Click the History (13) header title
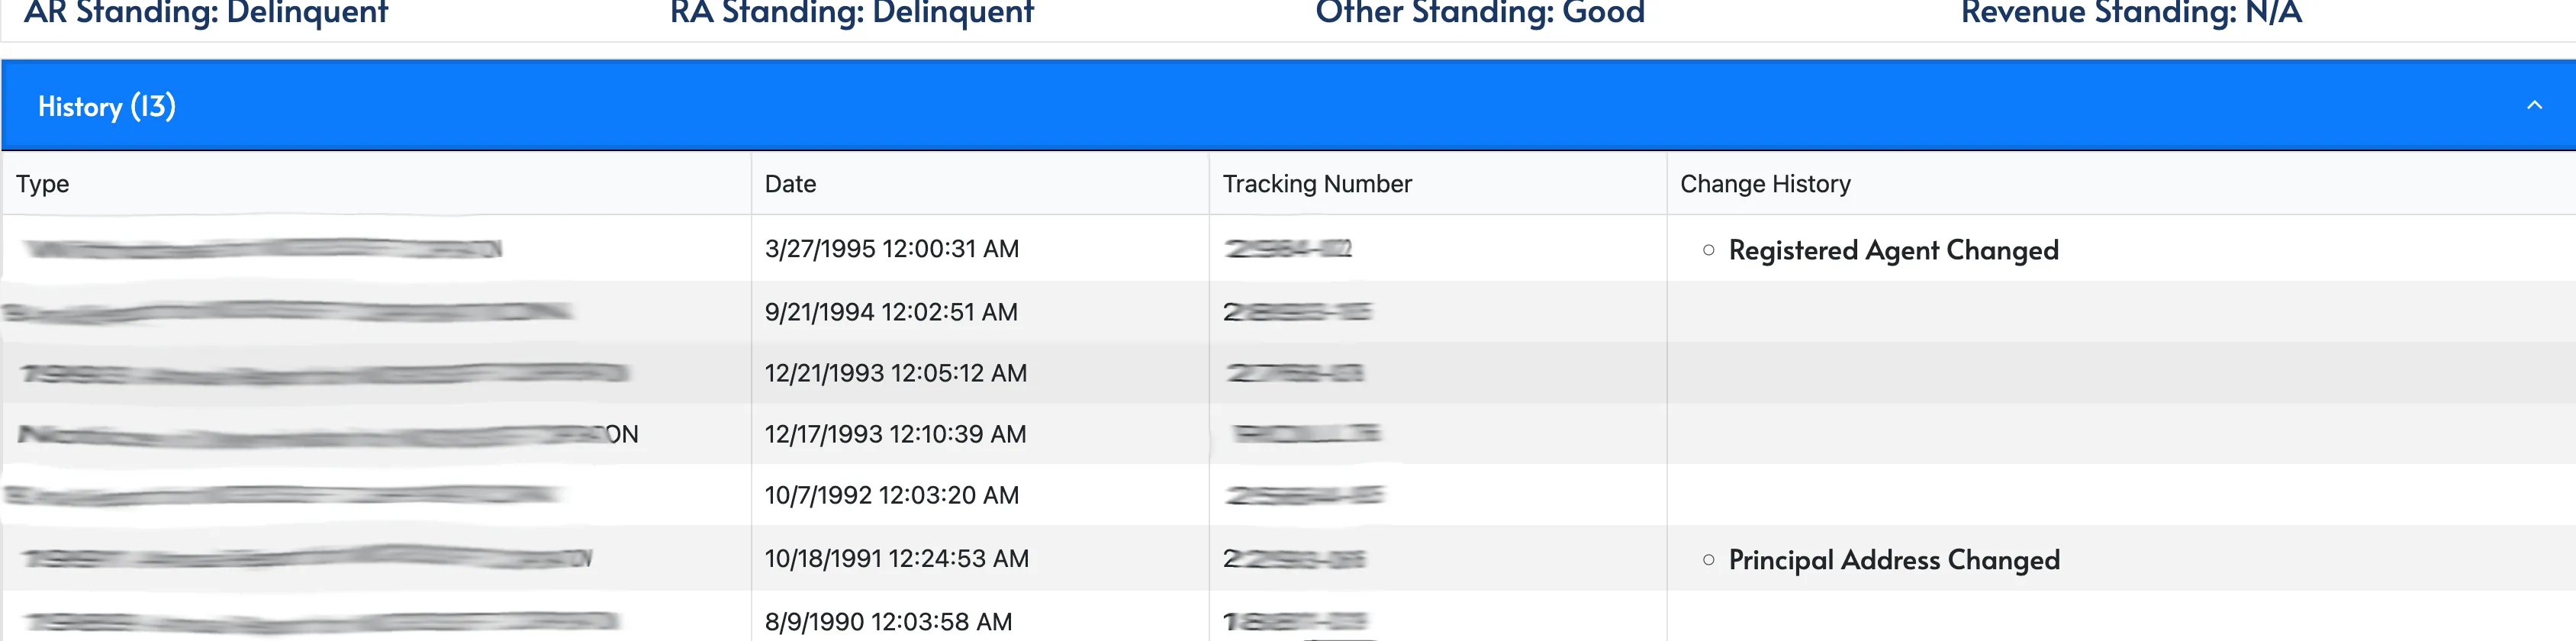The image size is (2576, 641). 107,106
